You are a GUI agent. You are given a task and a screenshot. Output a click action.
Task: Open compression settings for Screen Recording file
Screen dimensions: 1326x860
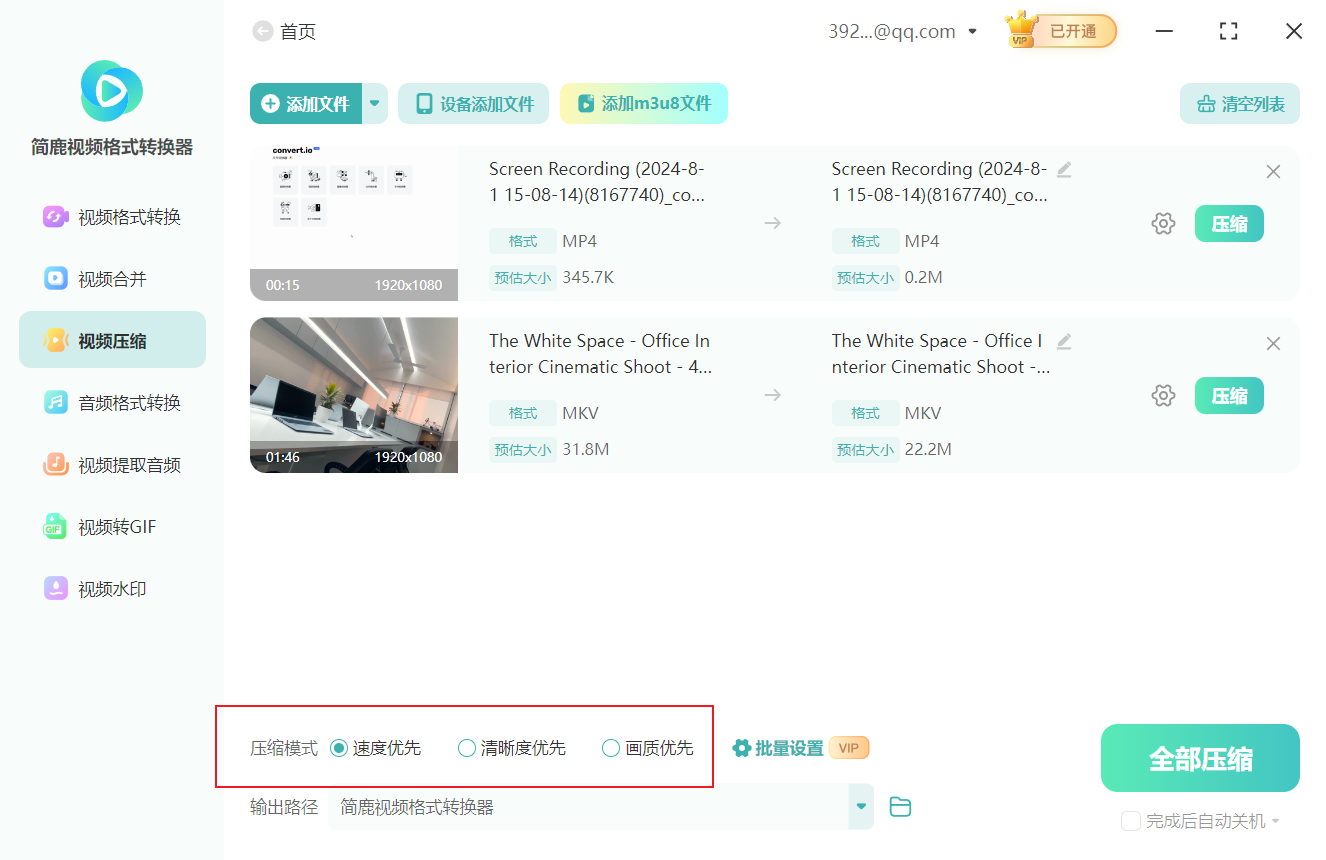[1163, 223]
